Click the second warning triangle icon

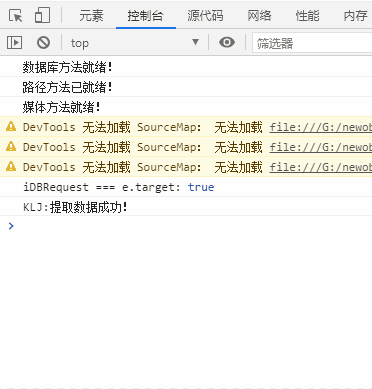[x=11, y=146]
